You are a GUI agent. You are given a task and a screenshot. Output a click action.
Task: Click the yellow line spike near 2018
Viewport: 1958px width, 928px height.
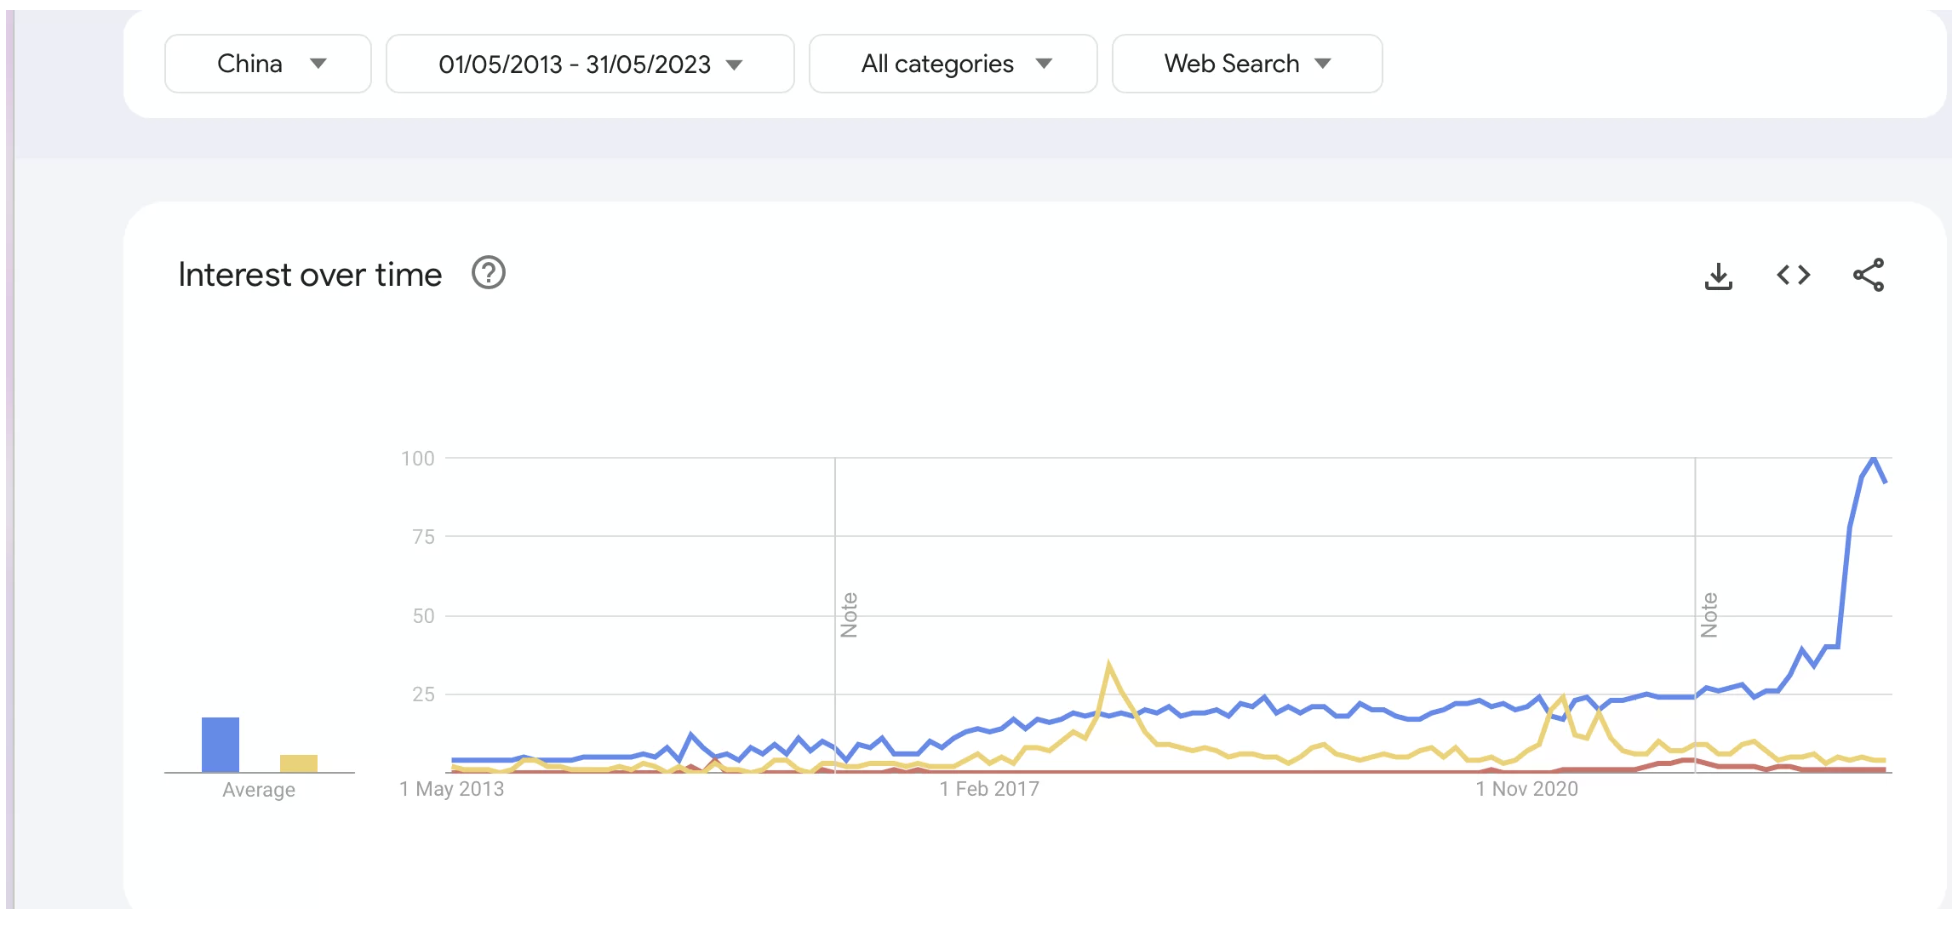coord(1109,663)
